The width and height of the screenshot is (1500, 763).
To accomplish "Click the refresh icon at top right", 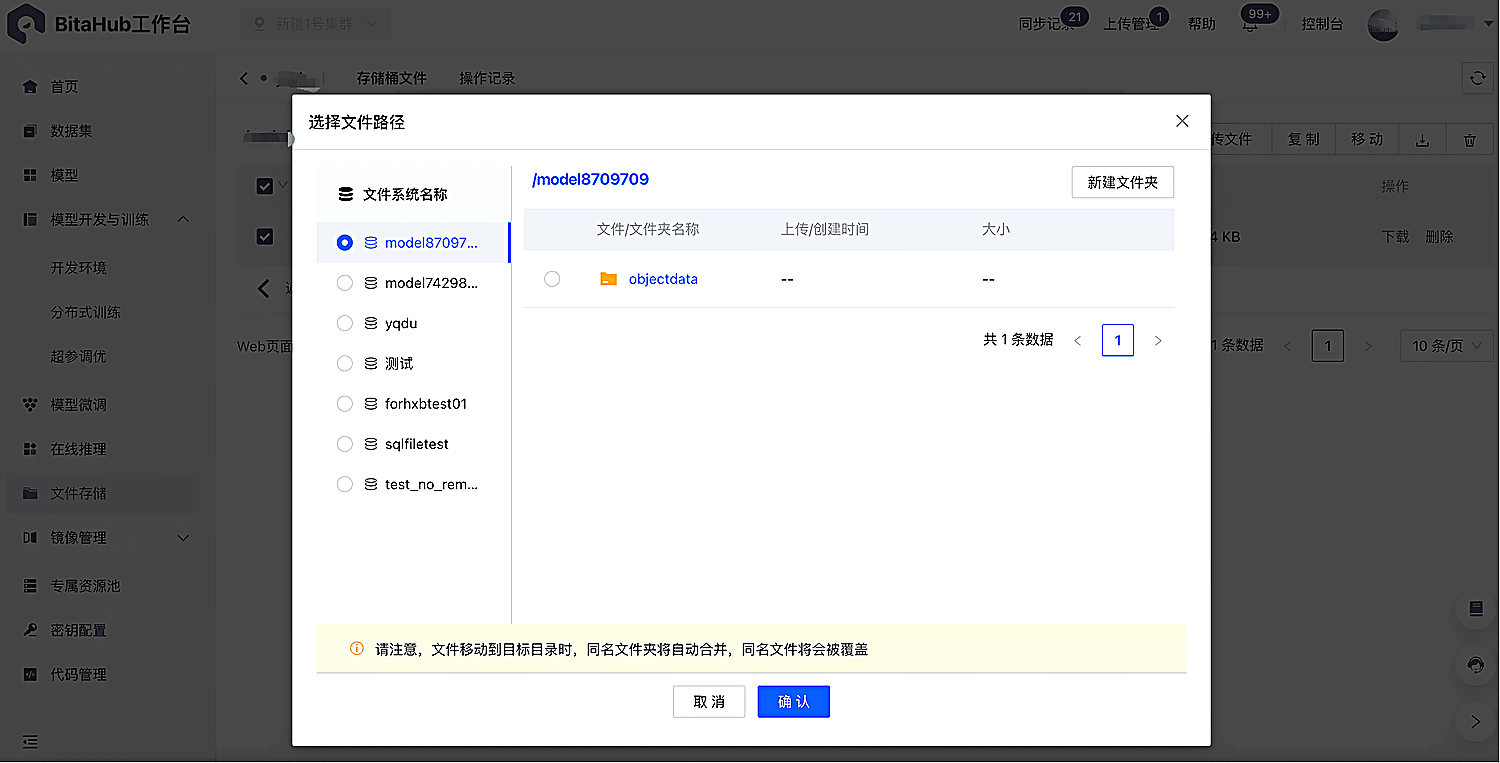I will [x=1477, y=79].
